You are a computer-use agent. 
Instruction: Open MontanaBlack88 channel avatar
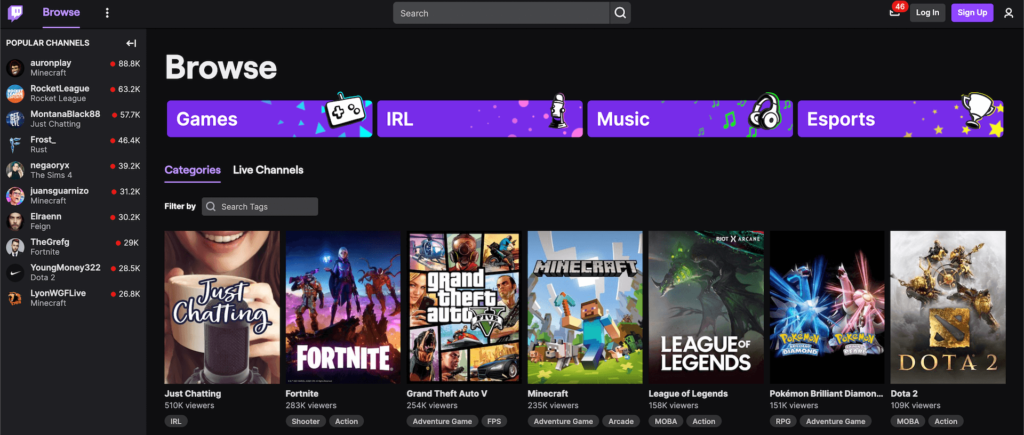(x=15, y=119)
